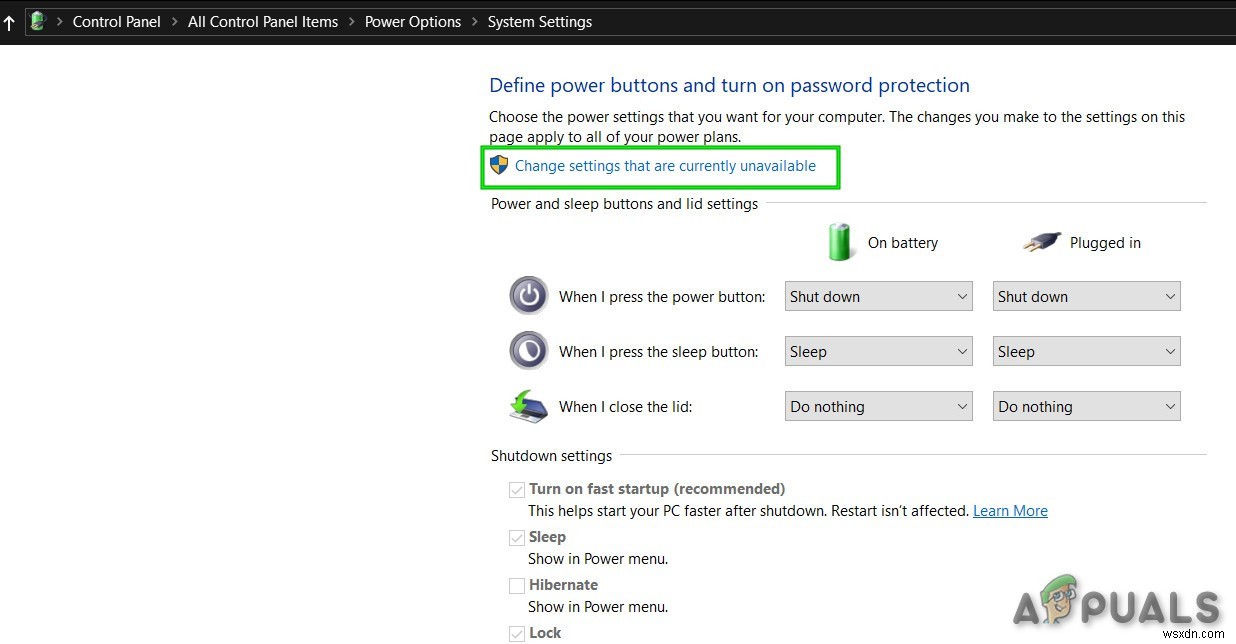Click the green On battery icon
Image resolution: width=1236 pixels, height=644 pixels.
[x=839, y=242]
